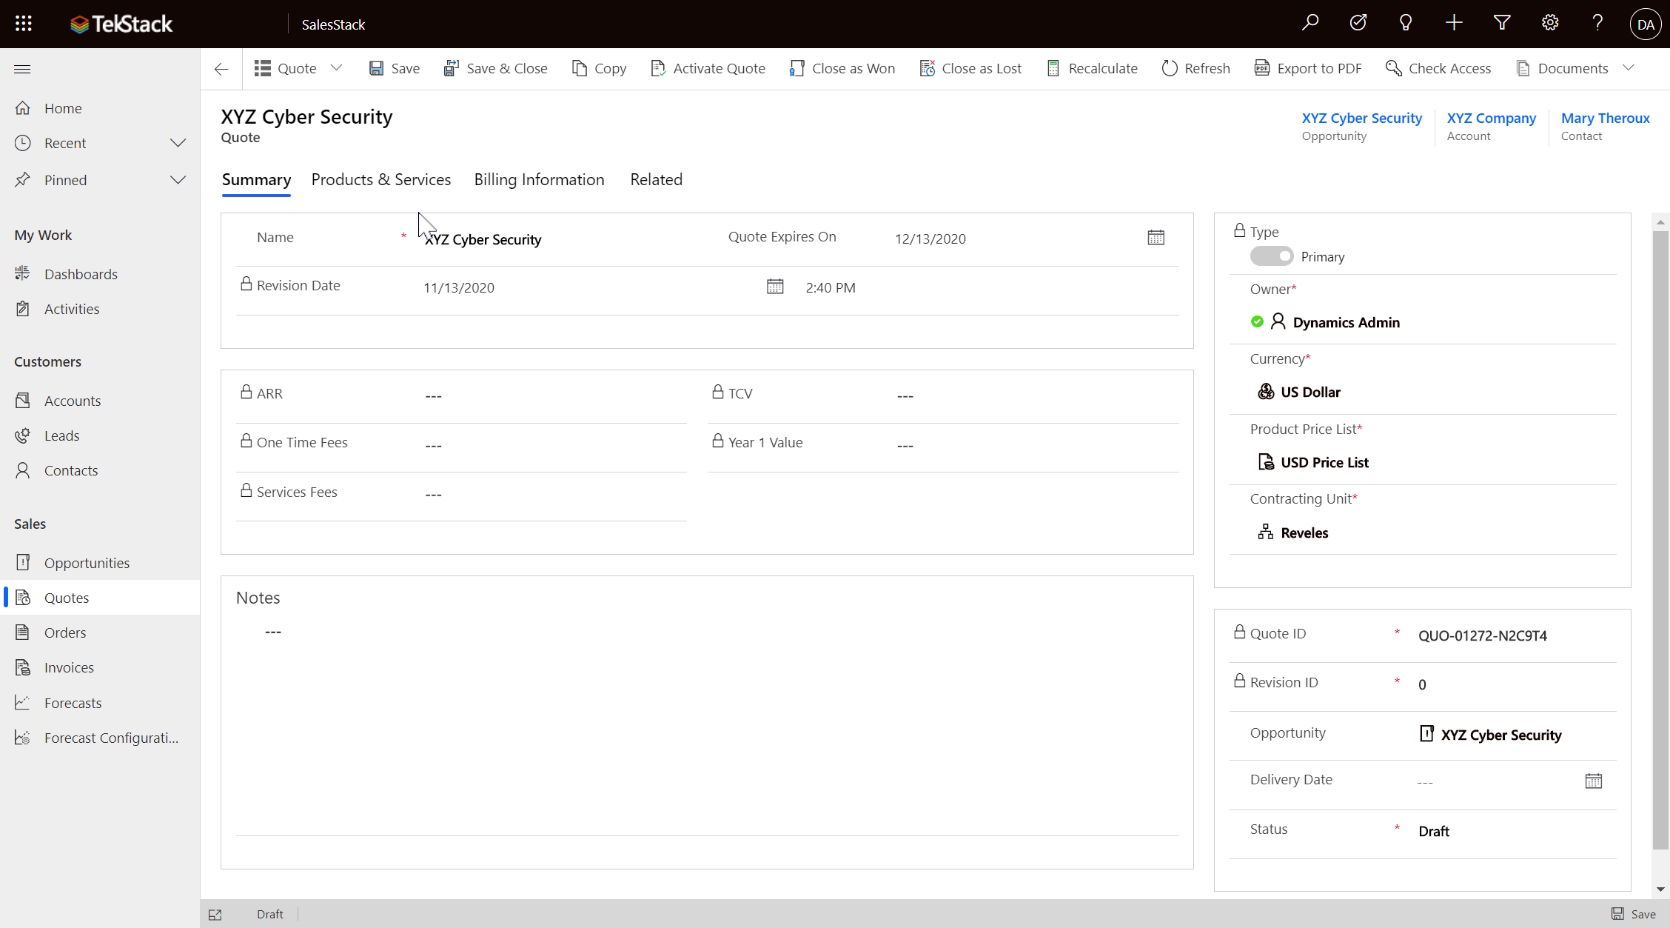Viewport: 1670px width, 928px height.
Task: Open the lightbulb assistant icon
Action: coord(1406,23)
